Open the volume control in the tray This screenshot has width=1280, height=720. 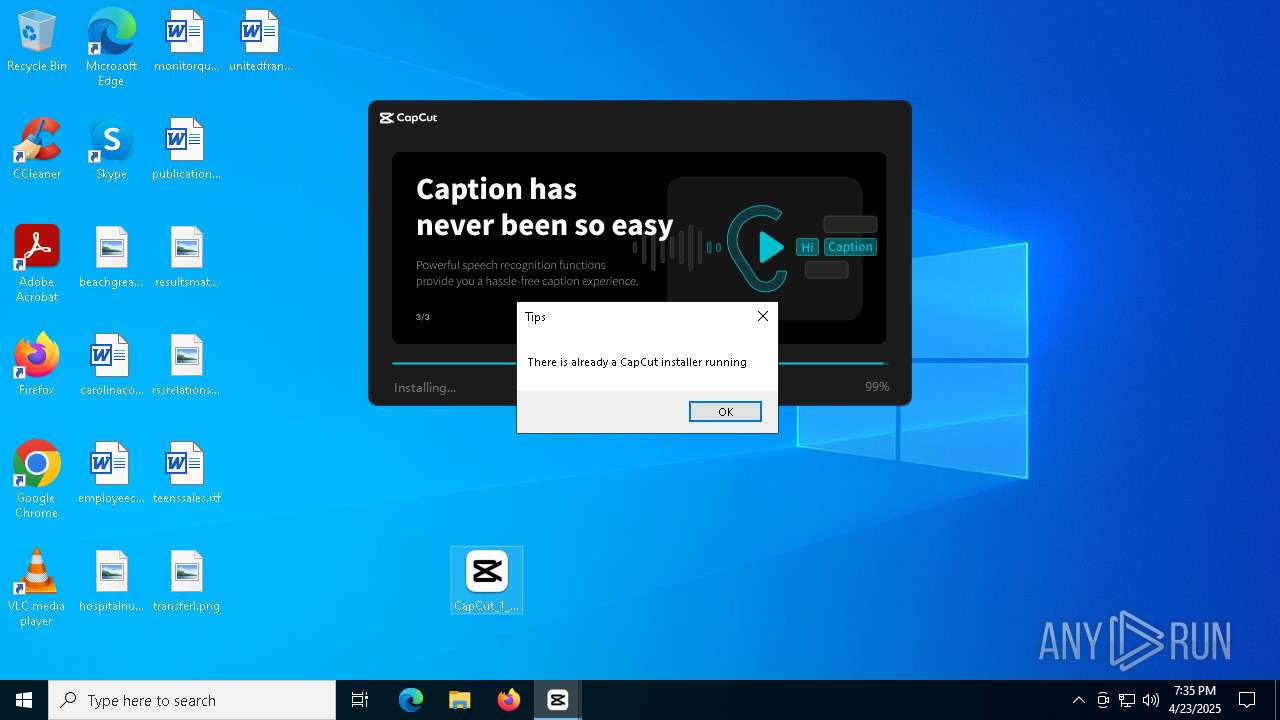click(x=1151, y=700)
